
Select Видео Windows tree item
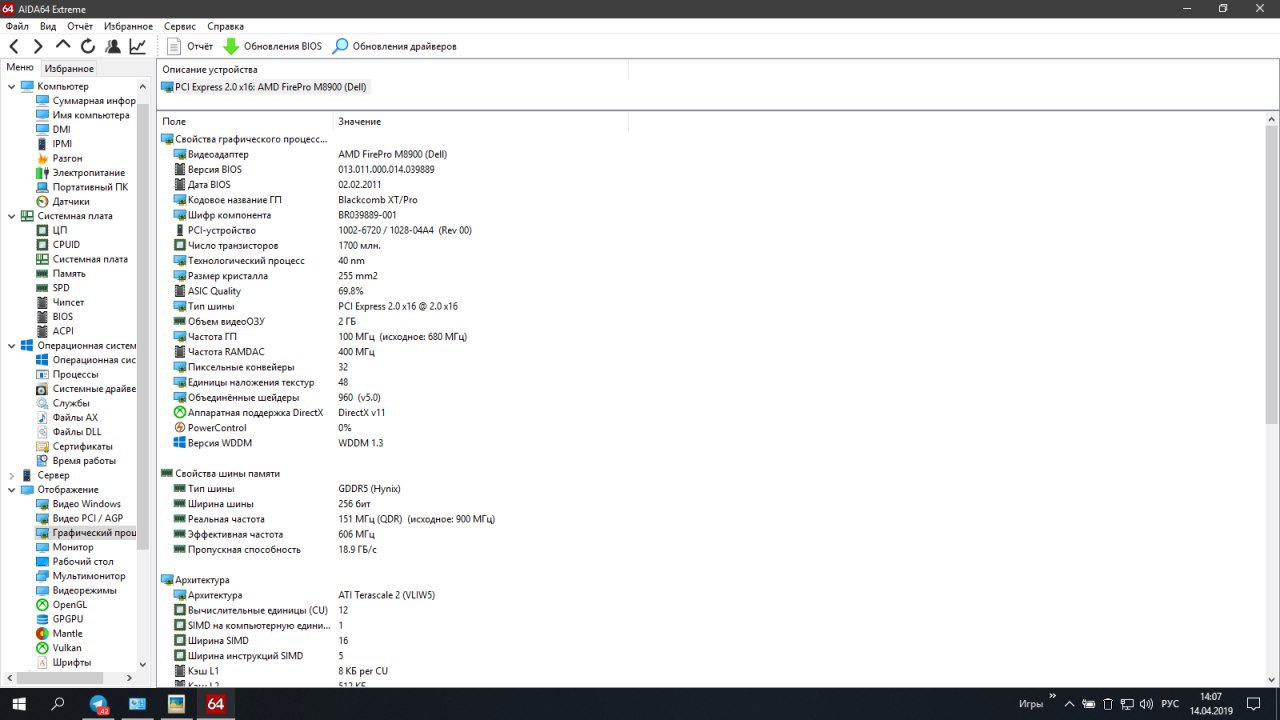(79, 504)
